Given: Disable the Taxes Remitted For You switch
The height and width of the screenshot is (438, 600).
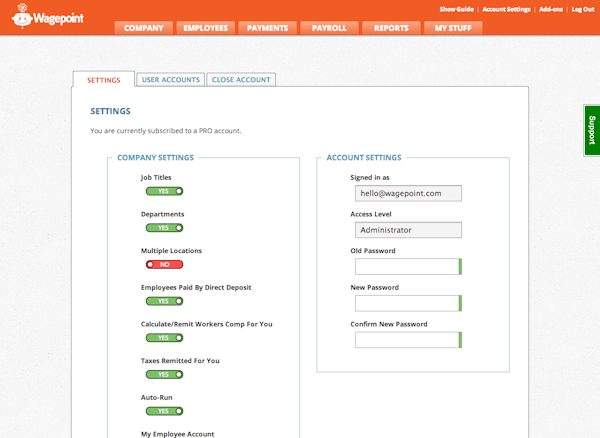Looking at the screenshot, I should (x=163, y=374).
